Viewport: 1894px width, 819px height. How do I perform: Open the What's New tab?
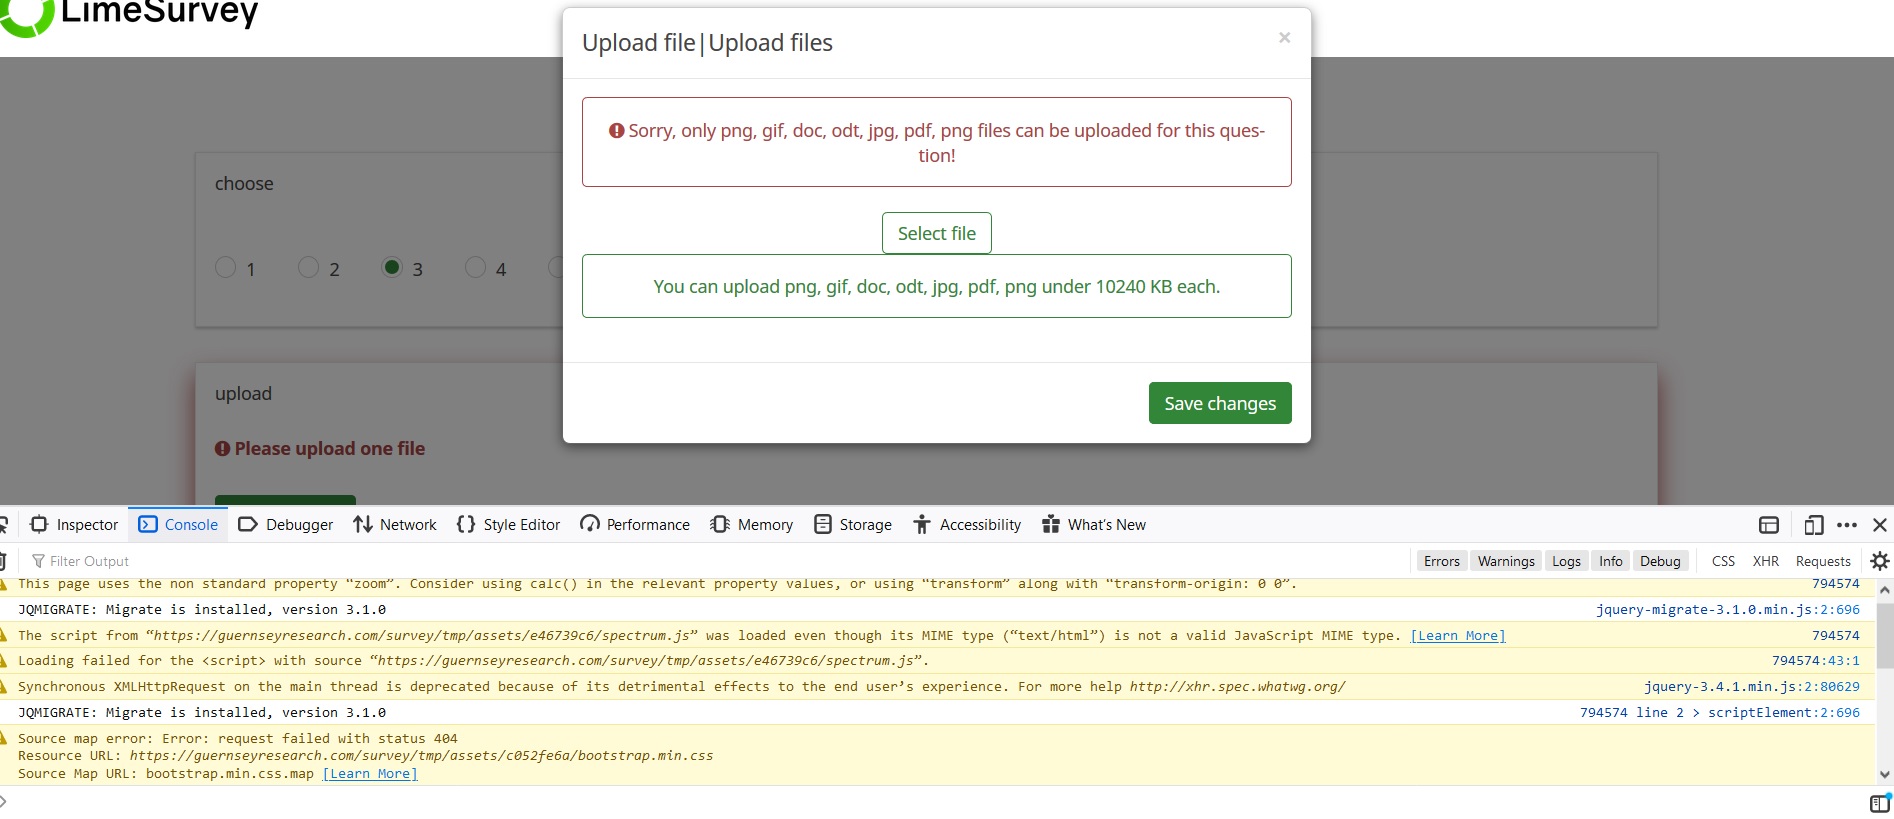click(1094, 525)
